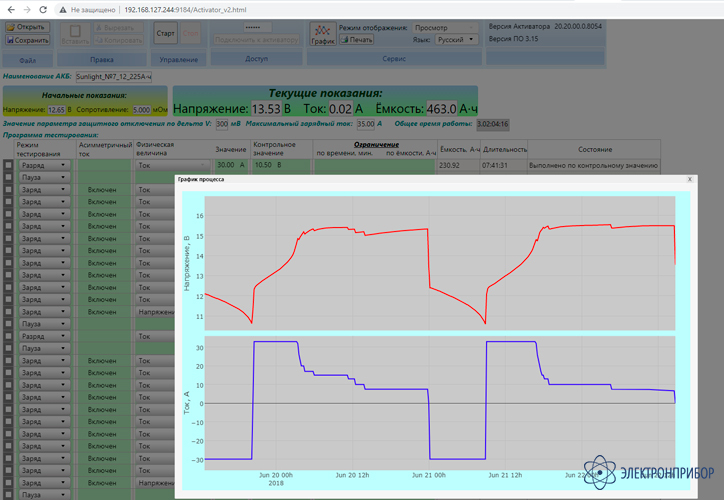The width and height of the screenshot is (724, 500).
Task: Click the Печать print button
Action: pyautogui.click(x=357, y=40)
